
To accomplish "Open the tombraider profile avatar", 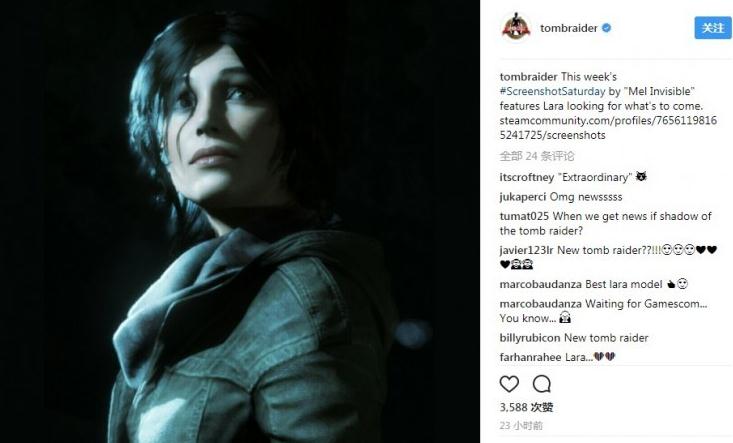I will 516,28.
